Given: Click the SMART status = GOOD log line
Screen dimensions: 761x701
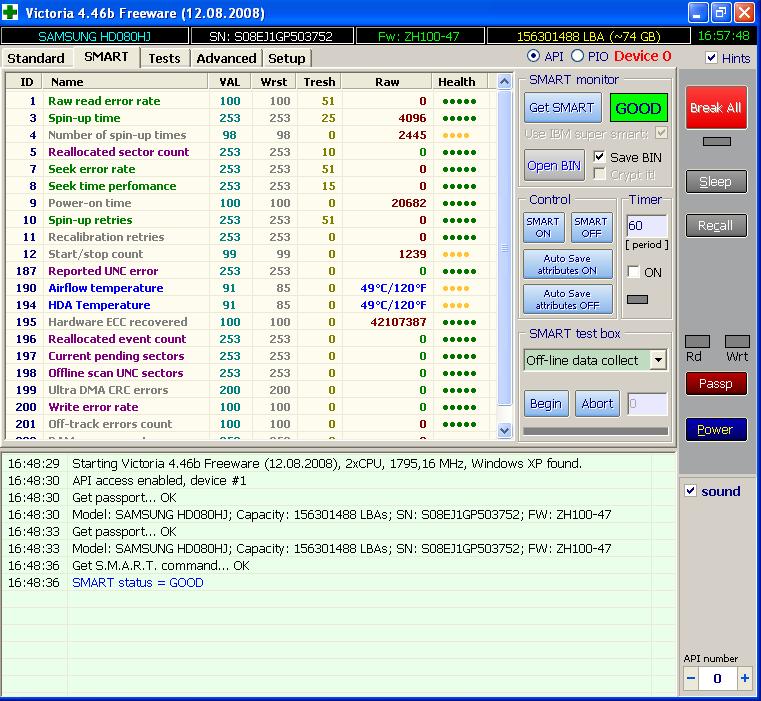Looking at the screenshot, I should point(138,583).
